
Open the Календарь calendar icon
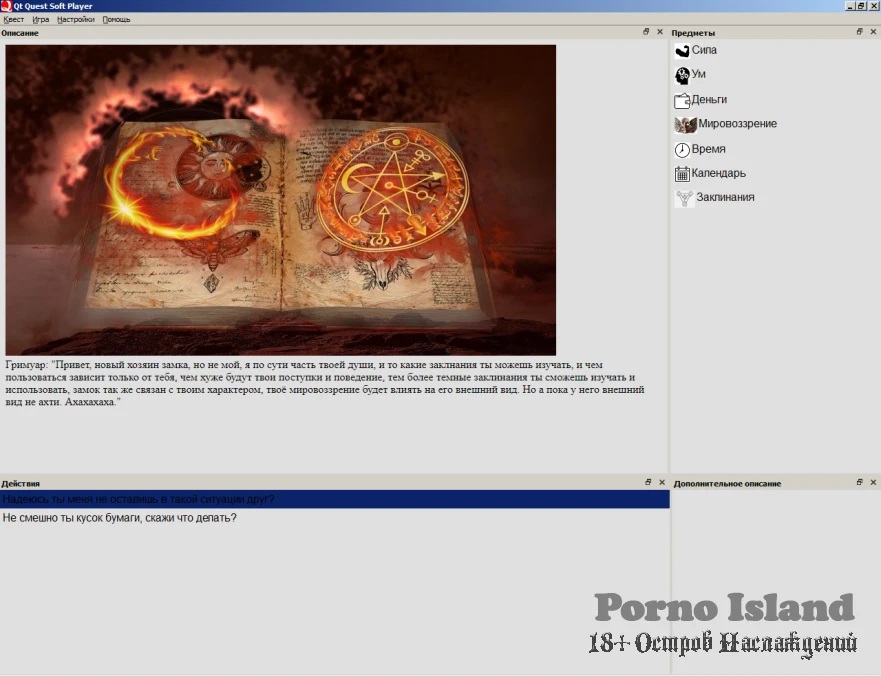tap(682, 174)
